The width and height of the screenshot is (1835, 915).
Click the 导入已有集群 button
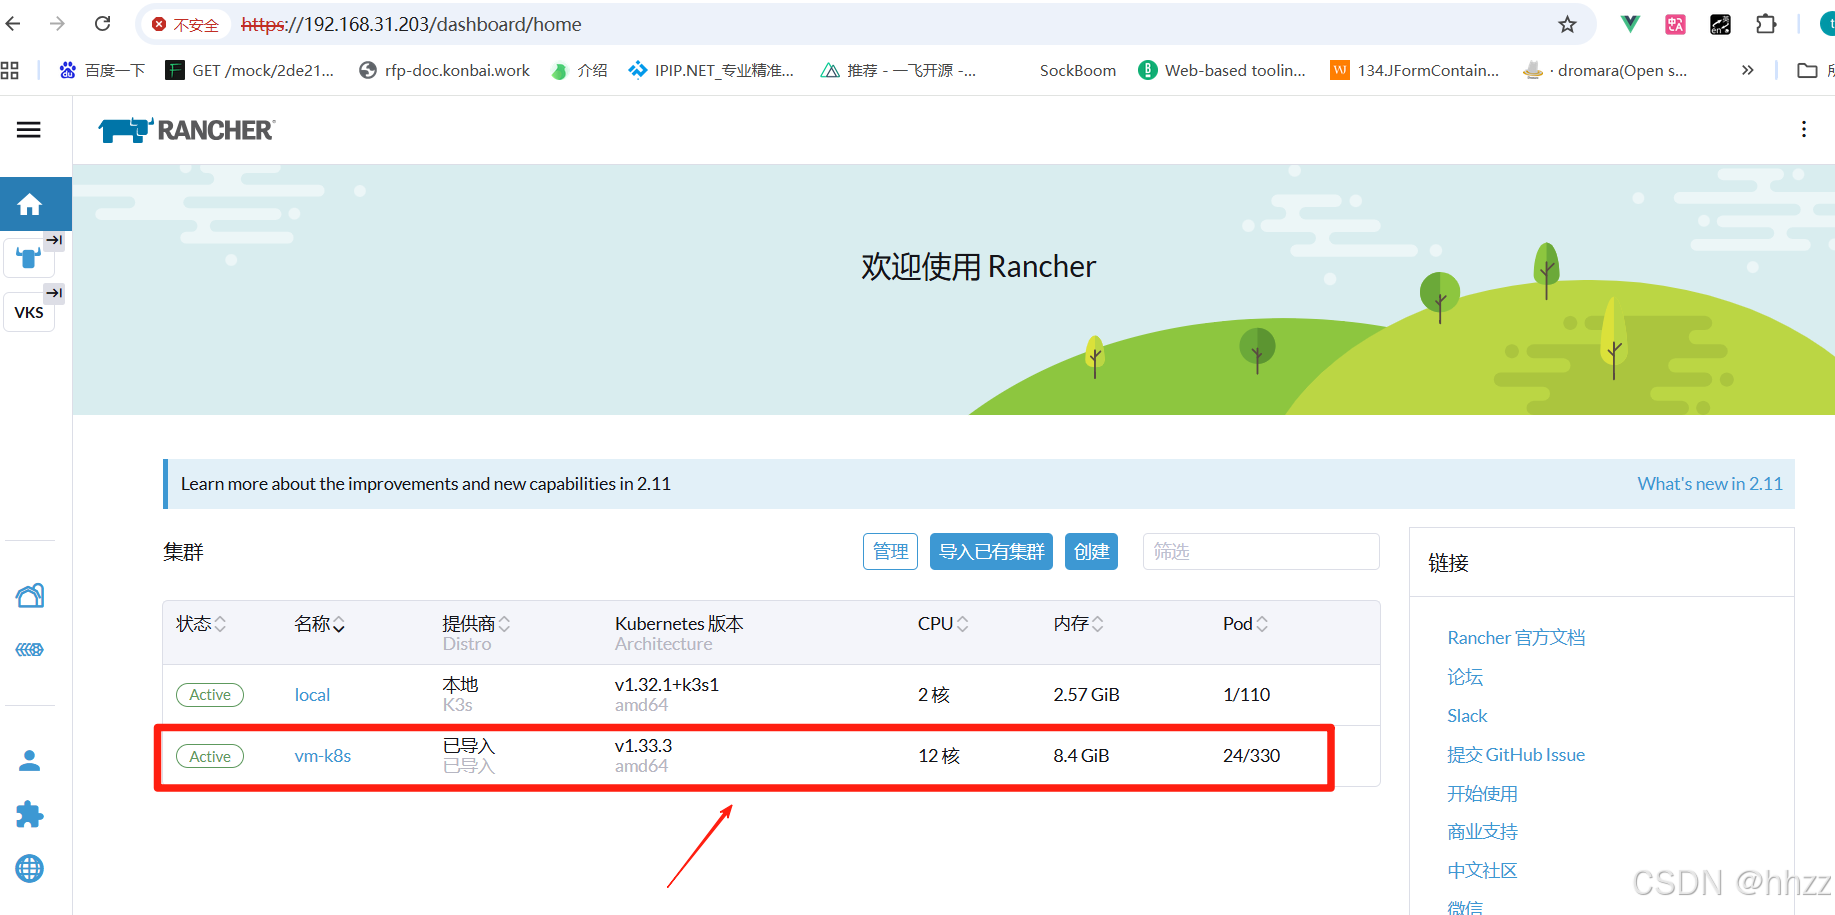[x=991, y=552]
